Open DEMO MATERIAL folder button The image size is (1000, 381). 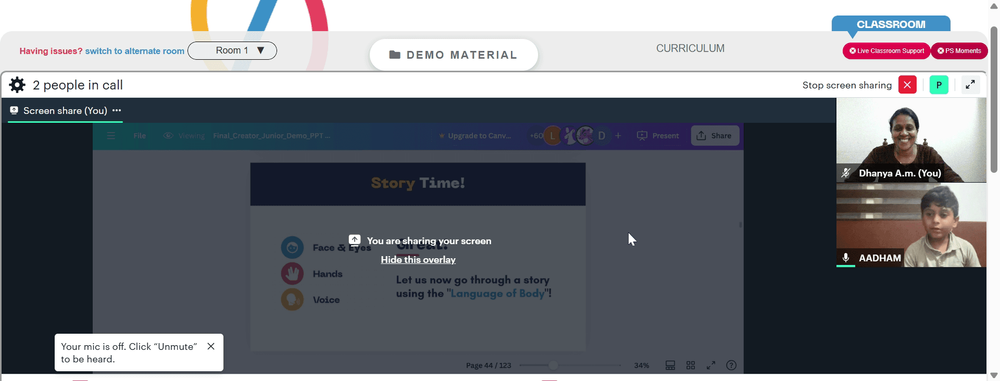coord(453,55)
